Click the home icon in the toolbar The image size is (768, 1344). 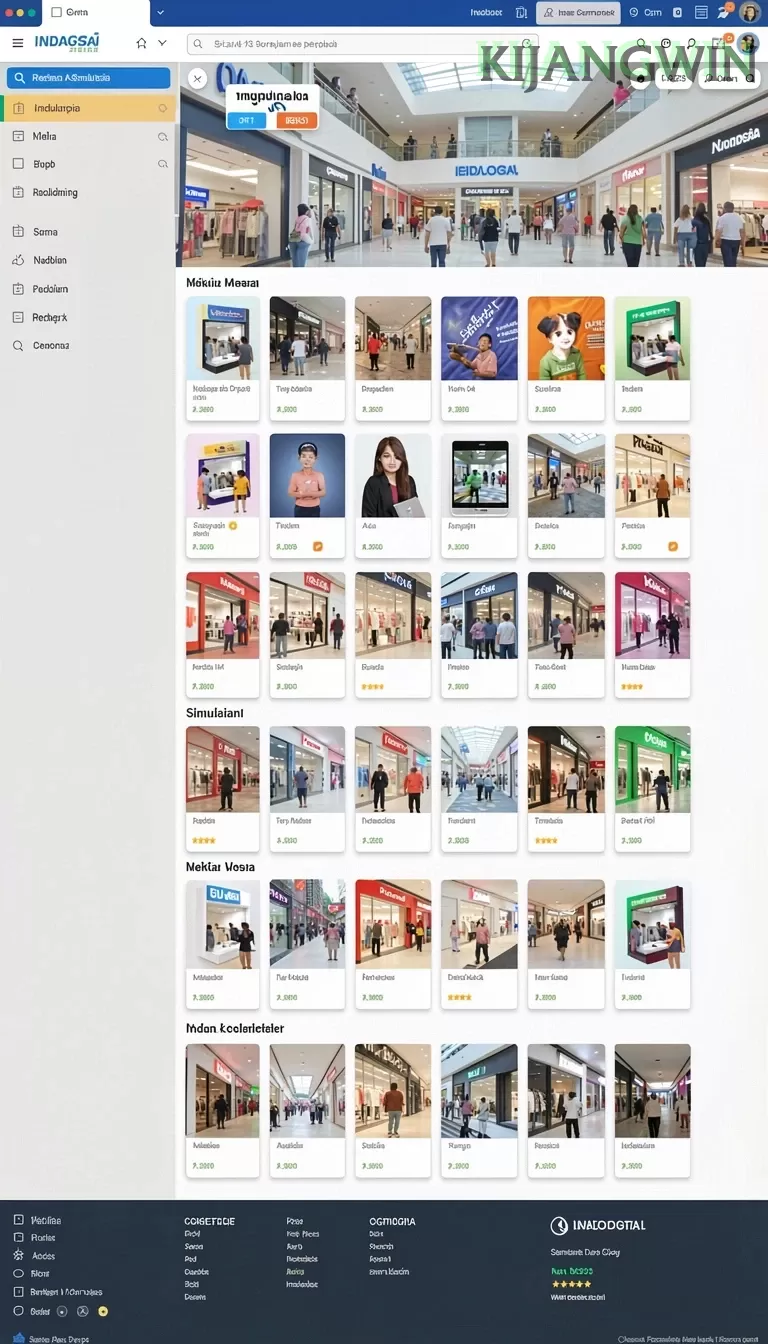pos(141,43)
